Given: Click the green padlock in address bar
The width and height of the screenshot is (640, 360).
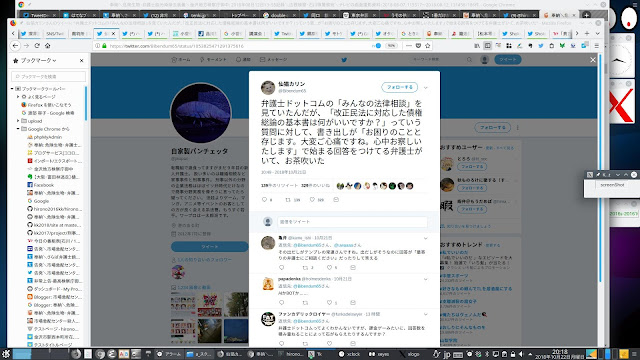Looking at the screenshot, I should point(104,46).
